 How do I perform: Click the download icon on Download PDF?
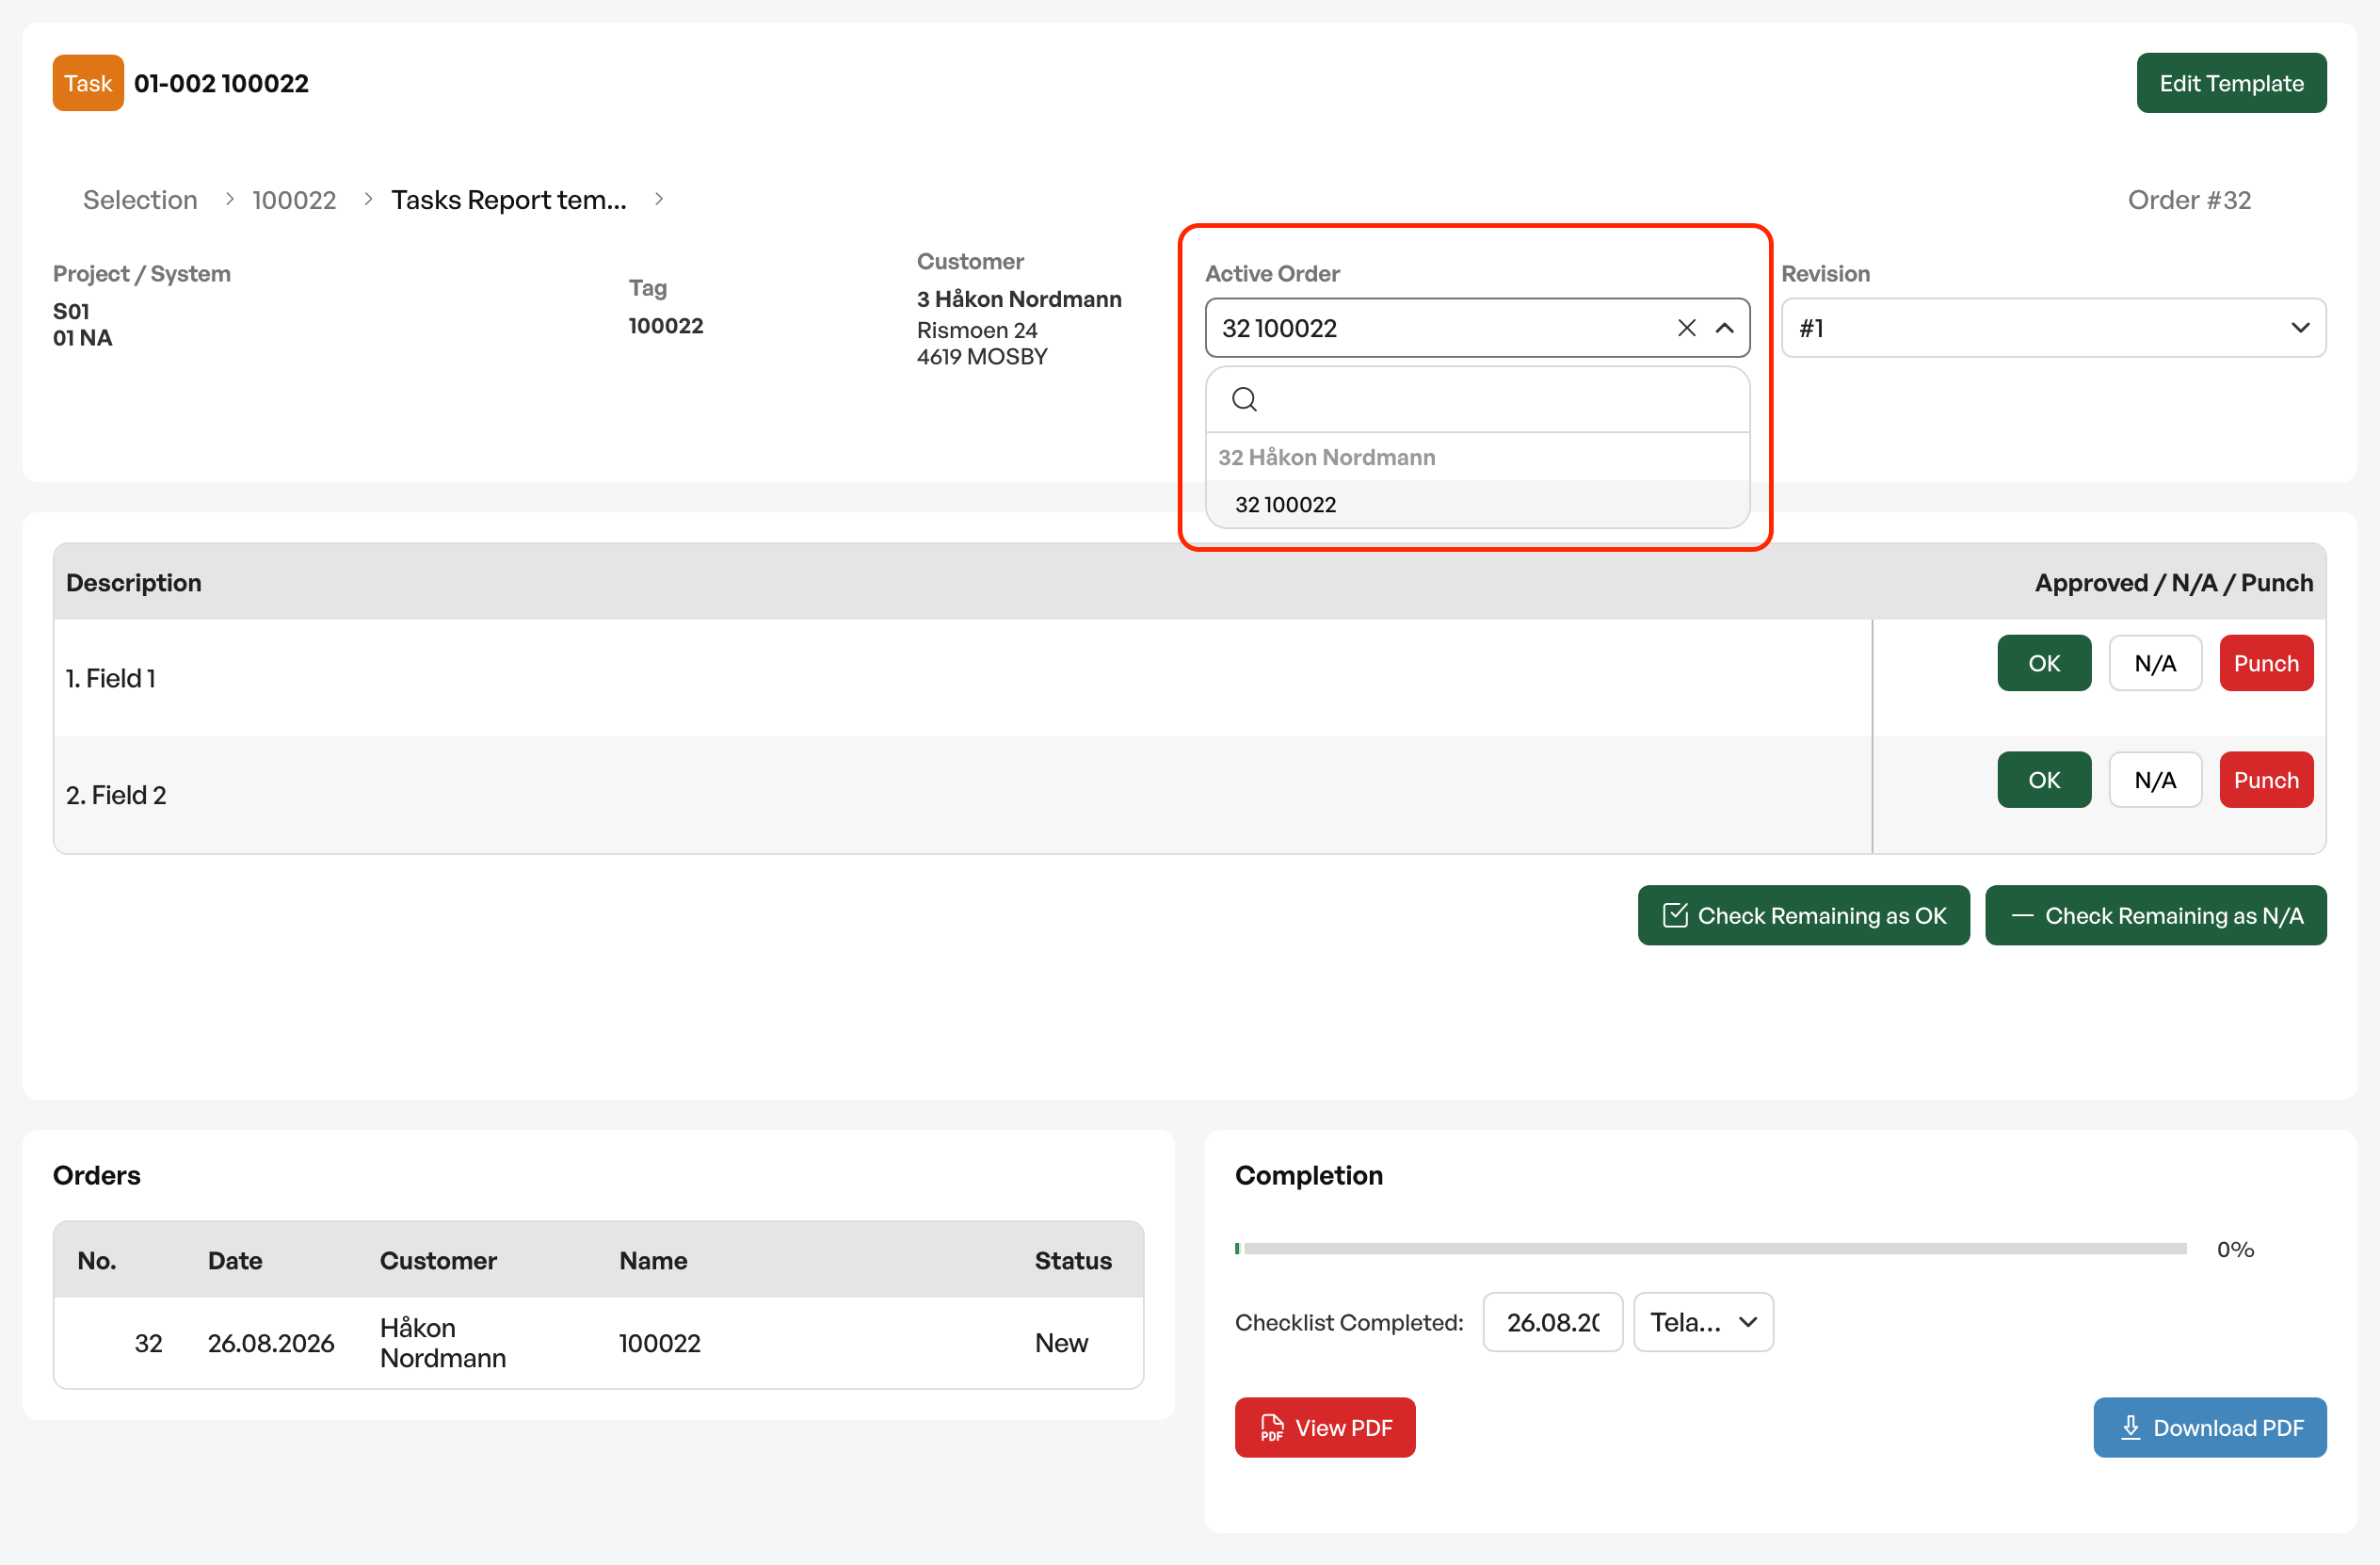tap(2130, 1427)
